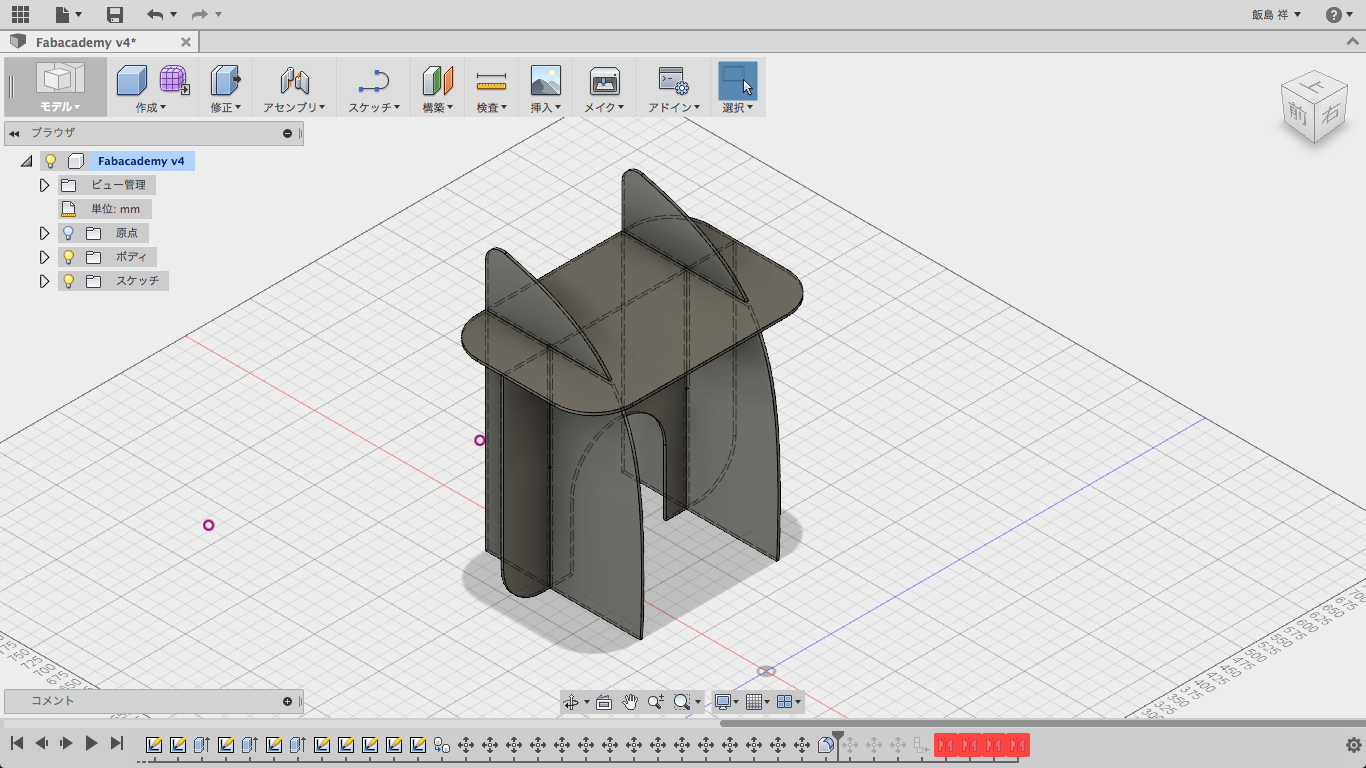Click the Fit zoom window icon
The width and height of the screenshot is (1366, 768).
point(682,702)
